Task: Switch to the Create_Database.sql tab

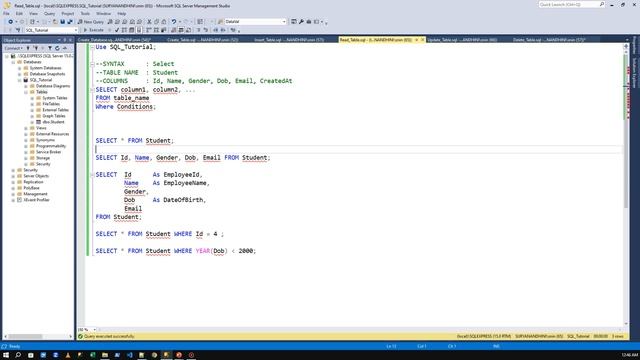Action: [114, 40]
